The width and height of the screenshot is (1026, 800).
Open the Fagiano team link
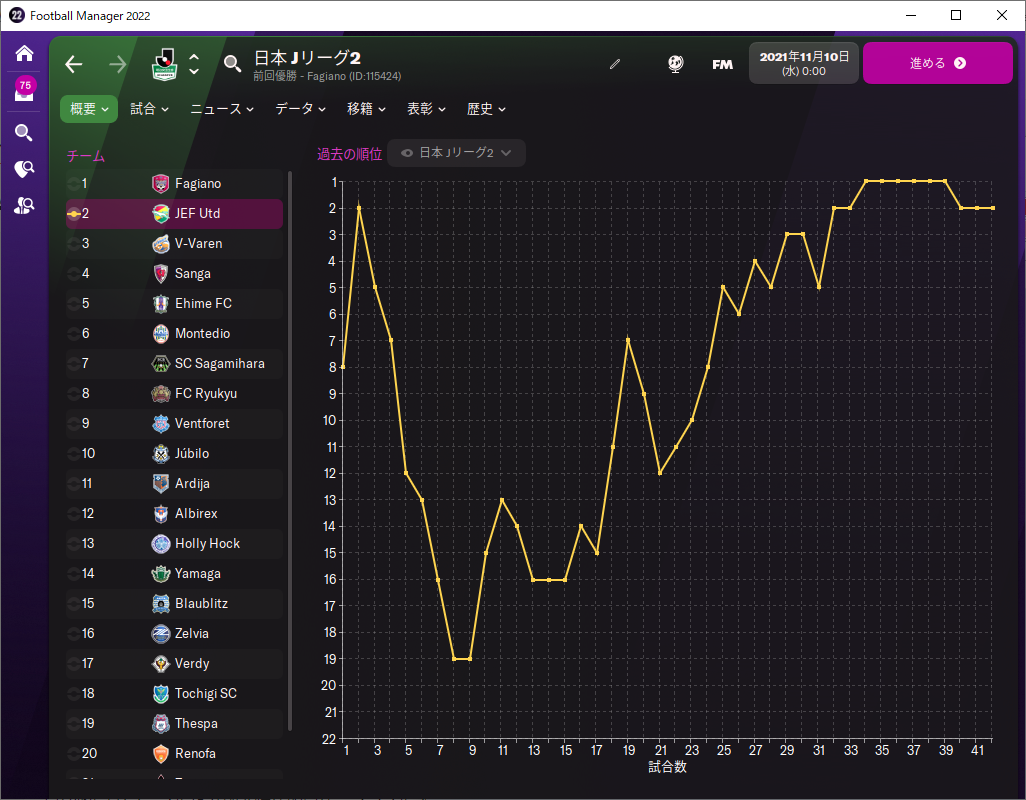(x=198, y=184)
